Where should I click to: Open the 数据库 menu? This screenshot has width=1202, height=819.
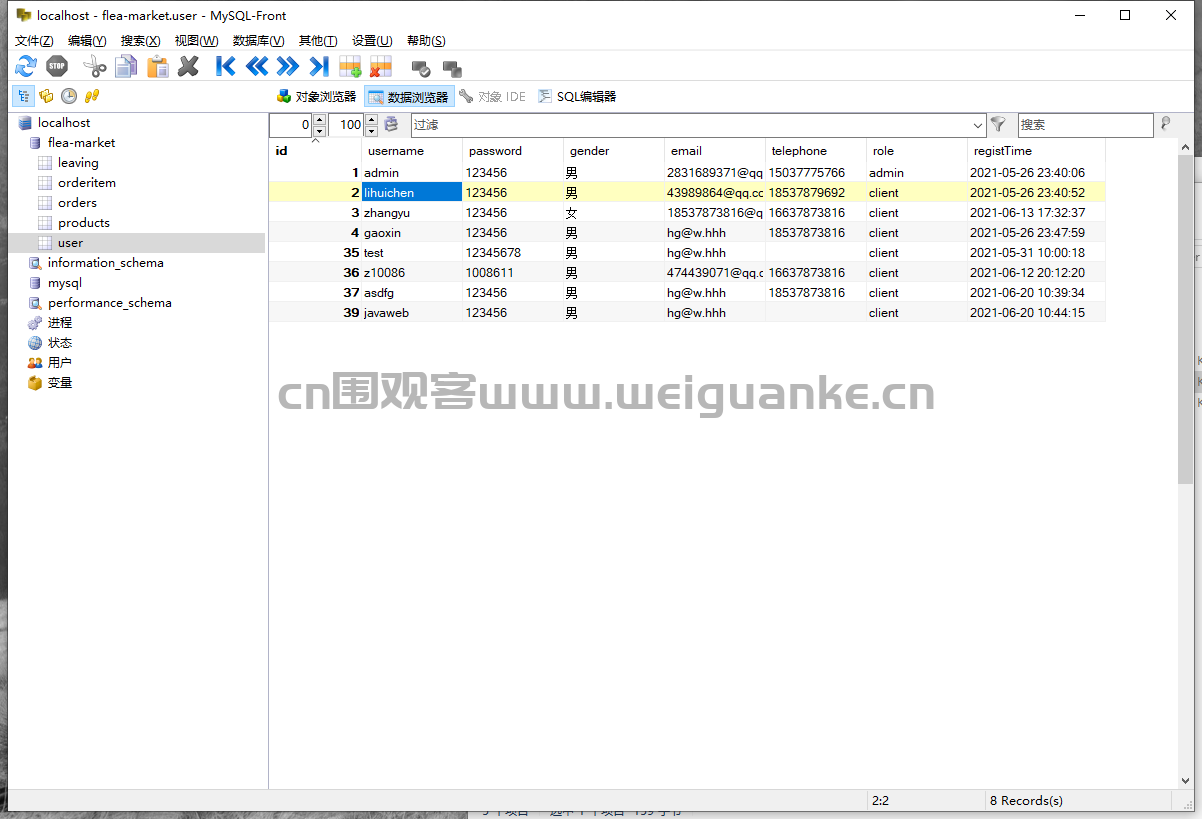point(258,41)
